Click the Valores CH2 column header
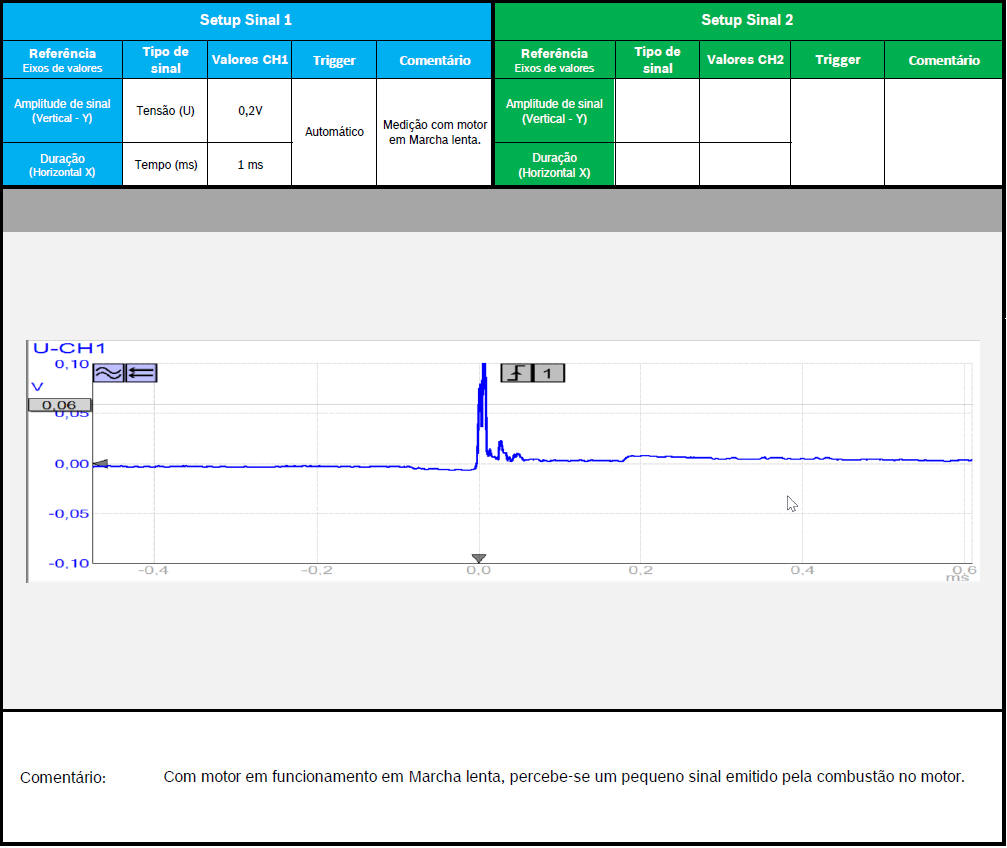The height and width of the screenshot is (848, 1007). click(744, 60)
